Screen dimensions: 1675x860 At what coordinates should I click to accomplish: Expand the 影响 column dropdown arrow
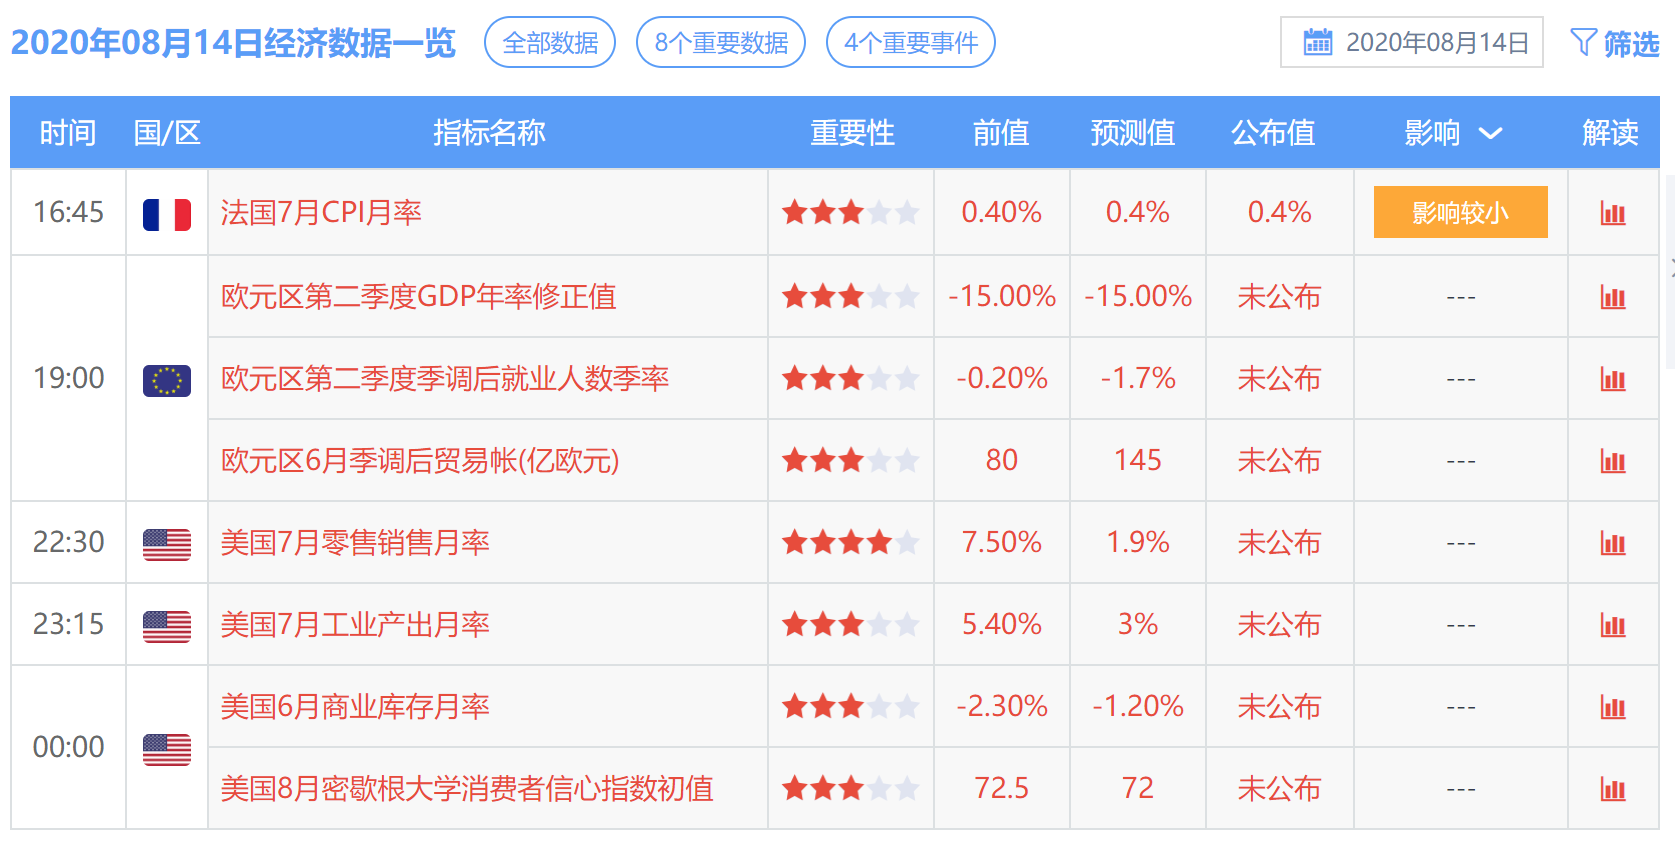(x=1490, y=133)
